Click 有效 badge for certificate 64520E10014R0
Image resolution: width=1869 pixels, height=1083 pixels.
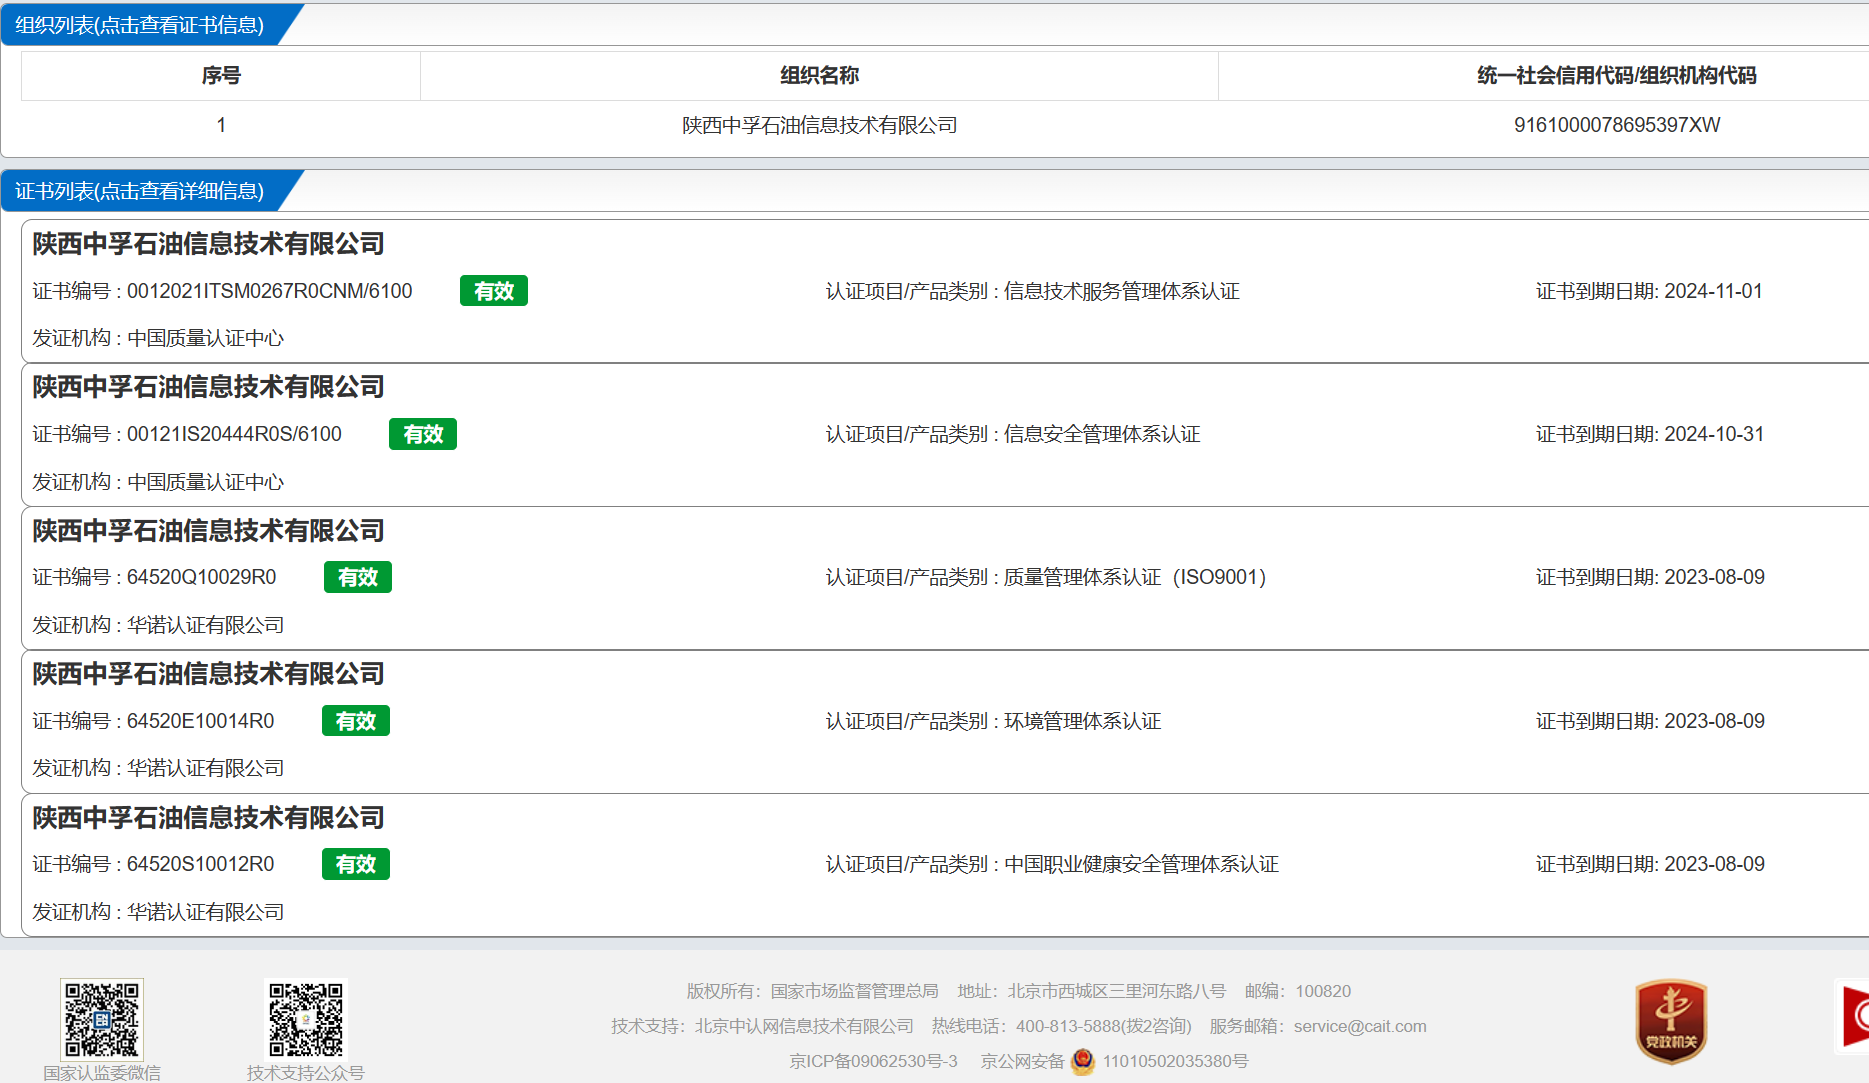pyautogui.click(x=356, y=721)
